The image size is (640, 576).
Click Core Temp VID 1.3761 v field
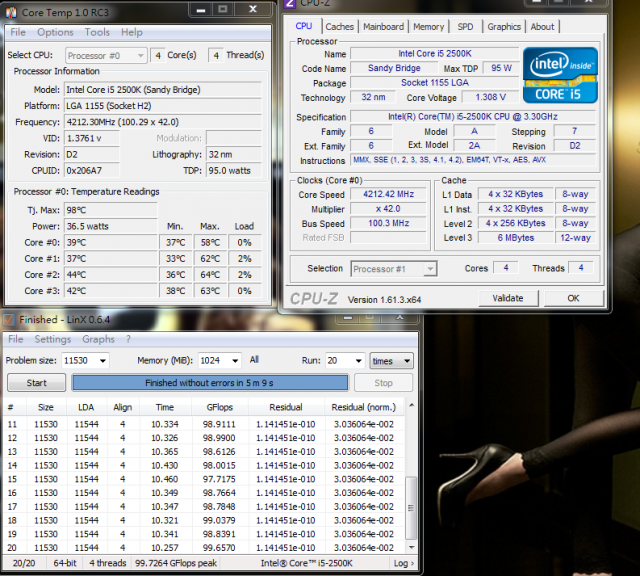pos(92,138)
